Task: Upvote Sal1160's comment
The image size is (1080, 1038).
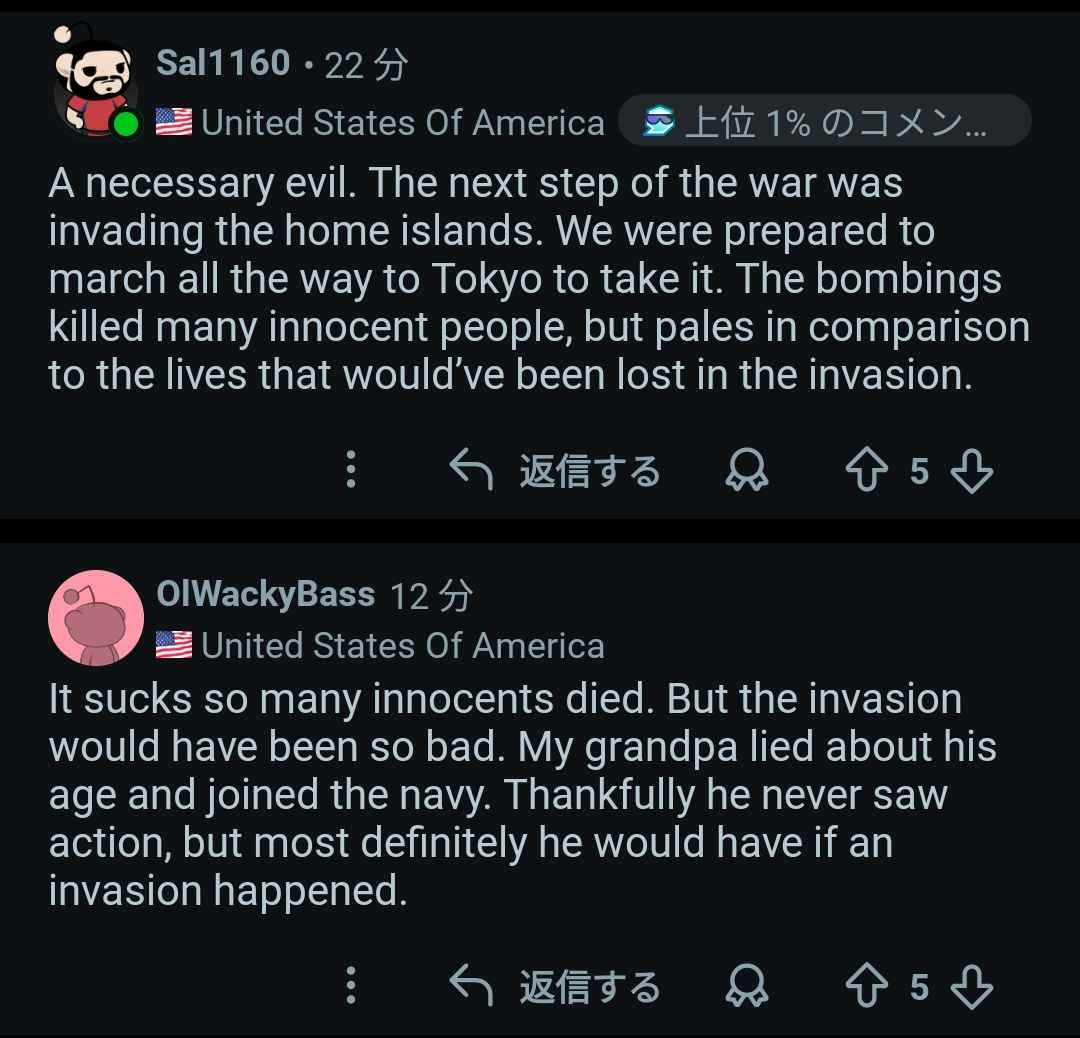Action: [x=865, y=470]
